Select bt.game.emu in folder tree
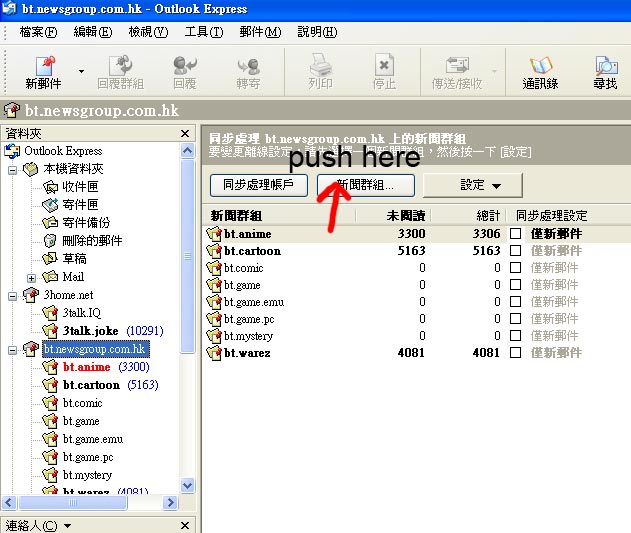 tap(93, 439)
